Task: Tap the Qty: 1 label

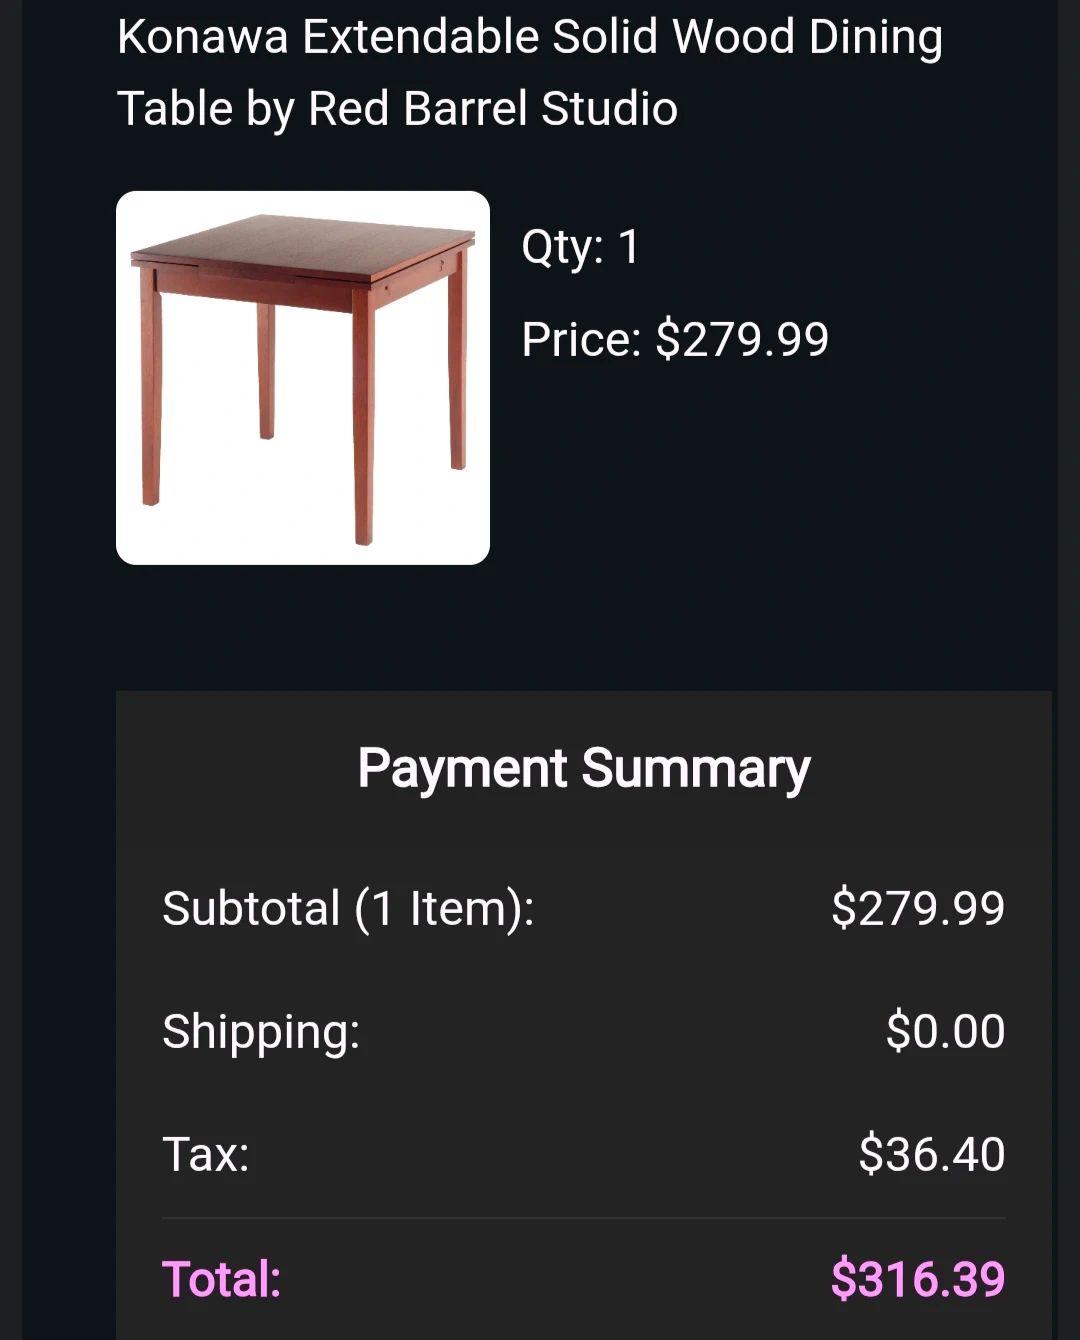Action: pos(580,247)
